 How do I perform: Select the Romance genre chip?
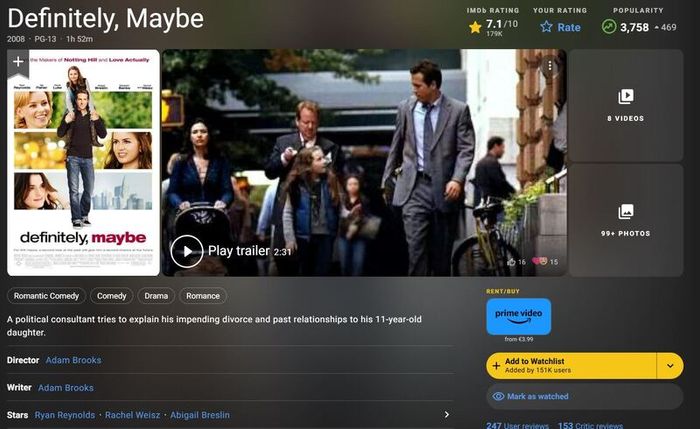[x=203, y=296]
